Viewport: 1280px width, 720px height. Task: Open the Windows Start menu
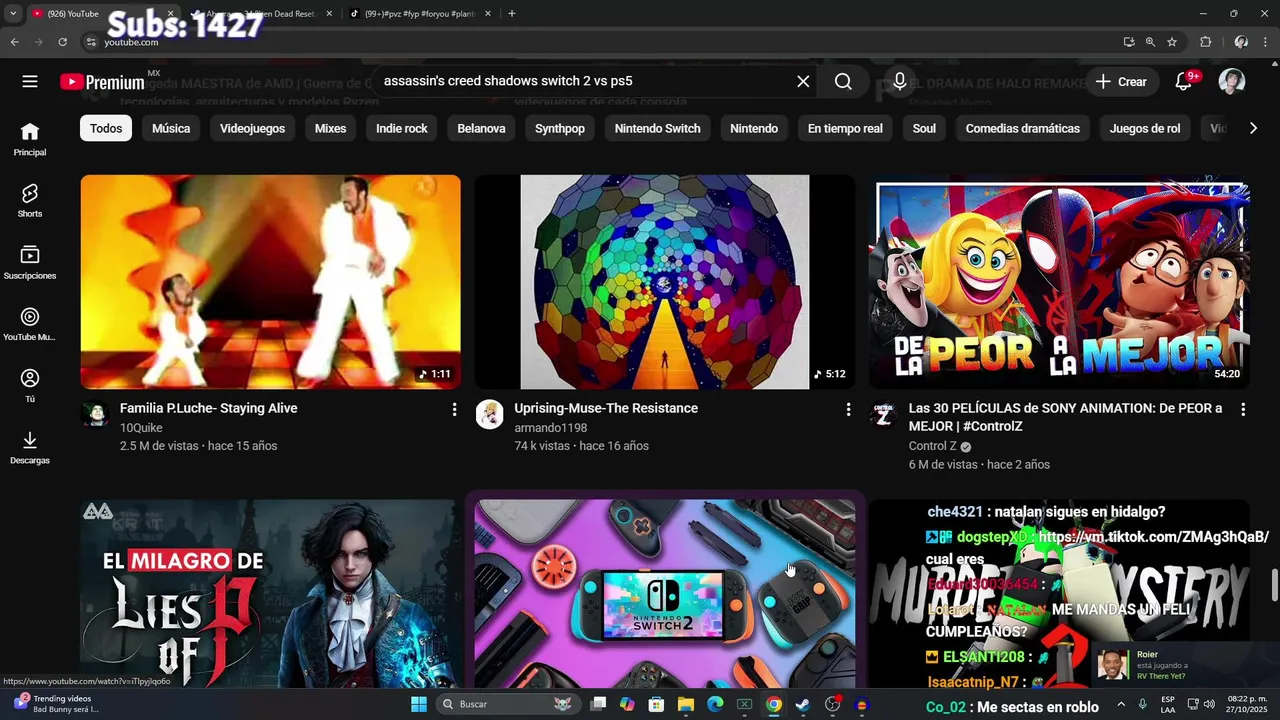(x=419, y=704)
